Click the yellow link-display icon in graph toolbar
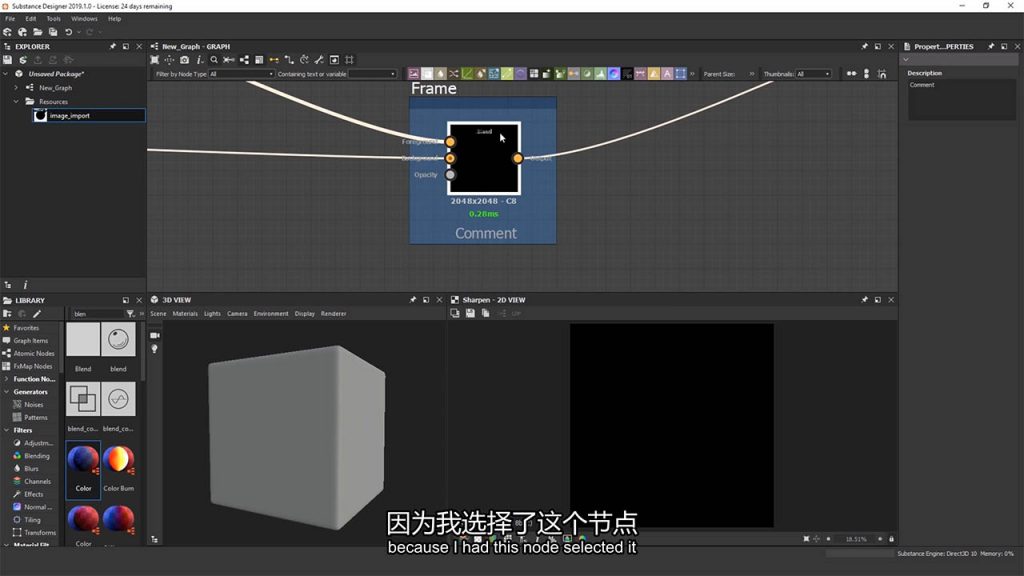 click(x=274, y=60)
